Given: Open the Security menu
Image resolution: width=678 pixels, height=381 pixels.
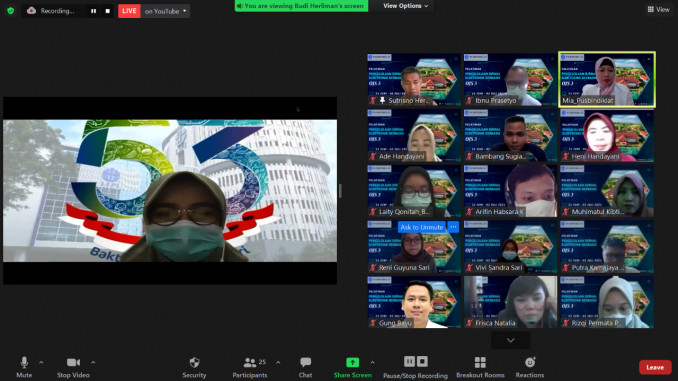Looking at the screenshot, I should point(194,367).
